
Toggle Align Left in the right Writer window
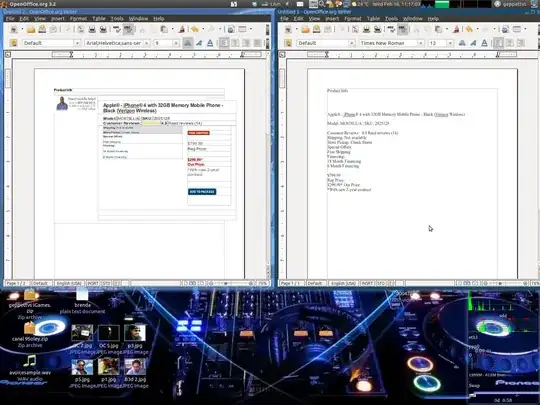click(x=498, y=43)
